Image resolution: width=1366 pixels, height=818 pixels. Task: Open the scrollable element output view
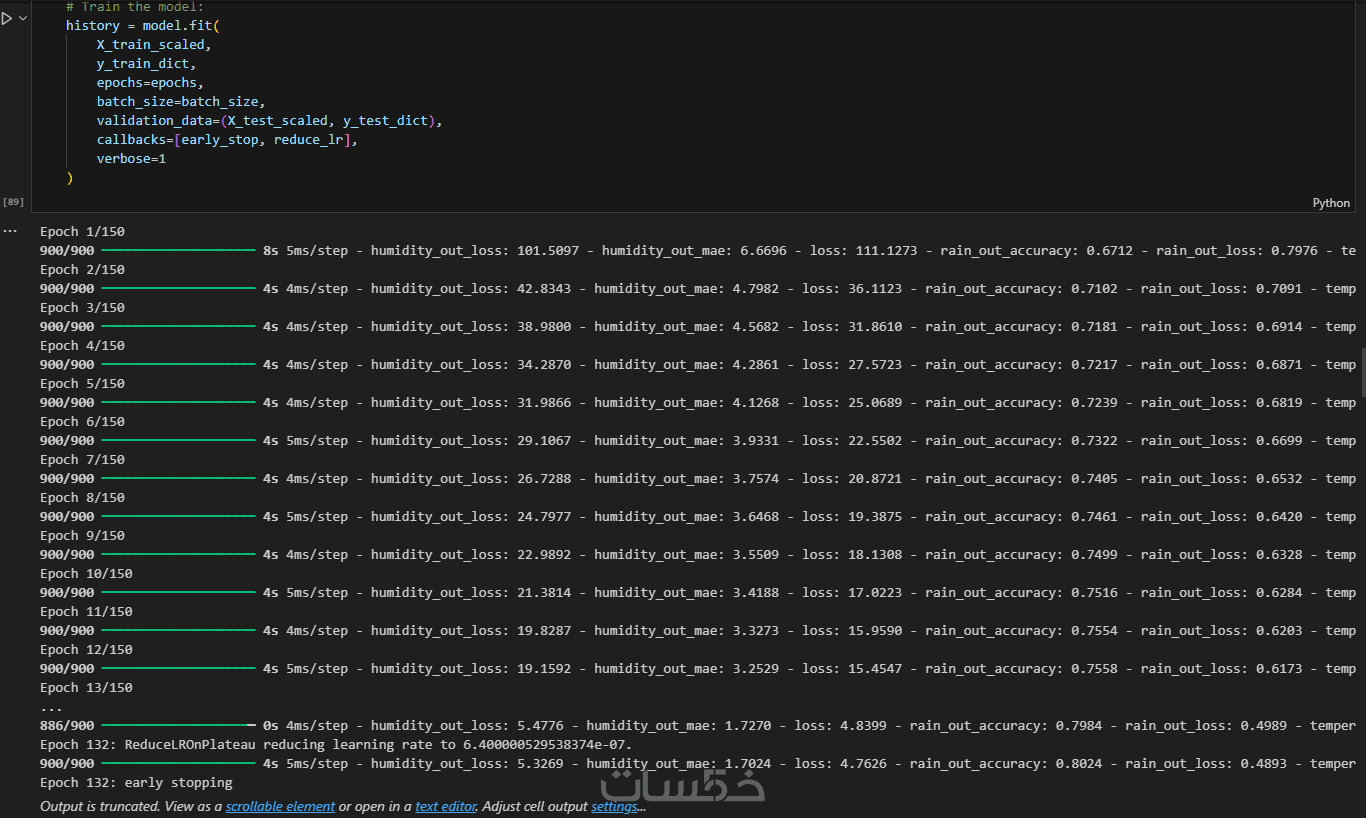[280, 806]
